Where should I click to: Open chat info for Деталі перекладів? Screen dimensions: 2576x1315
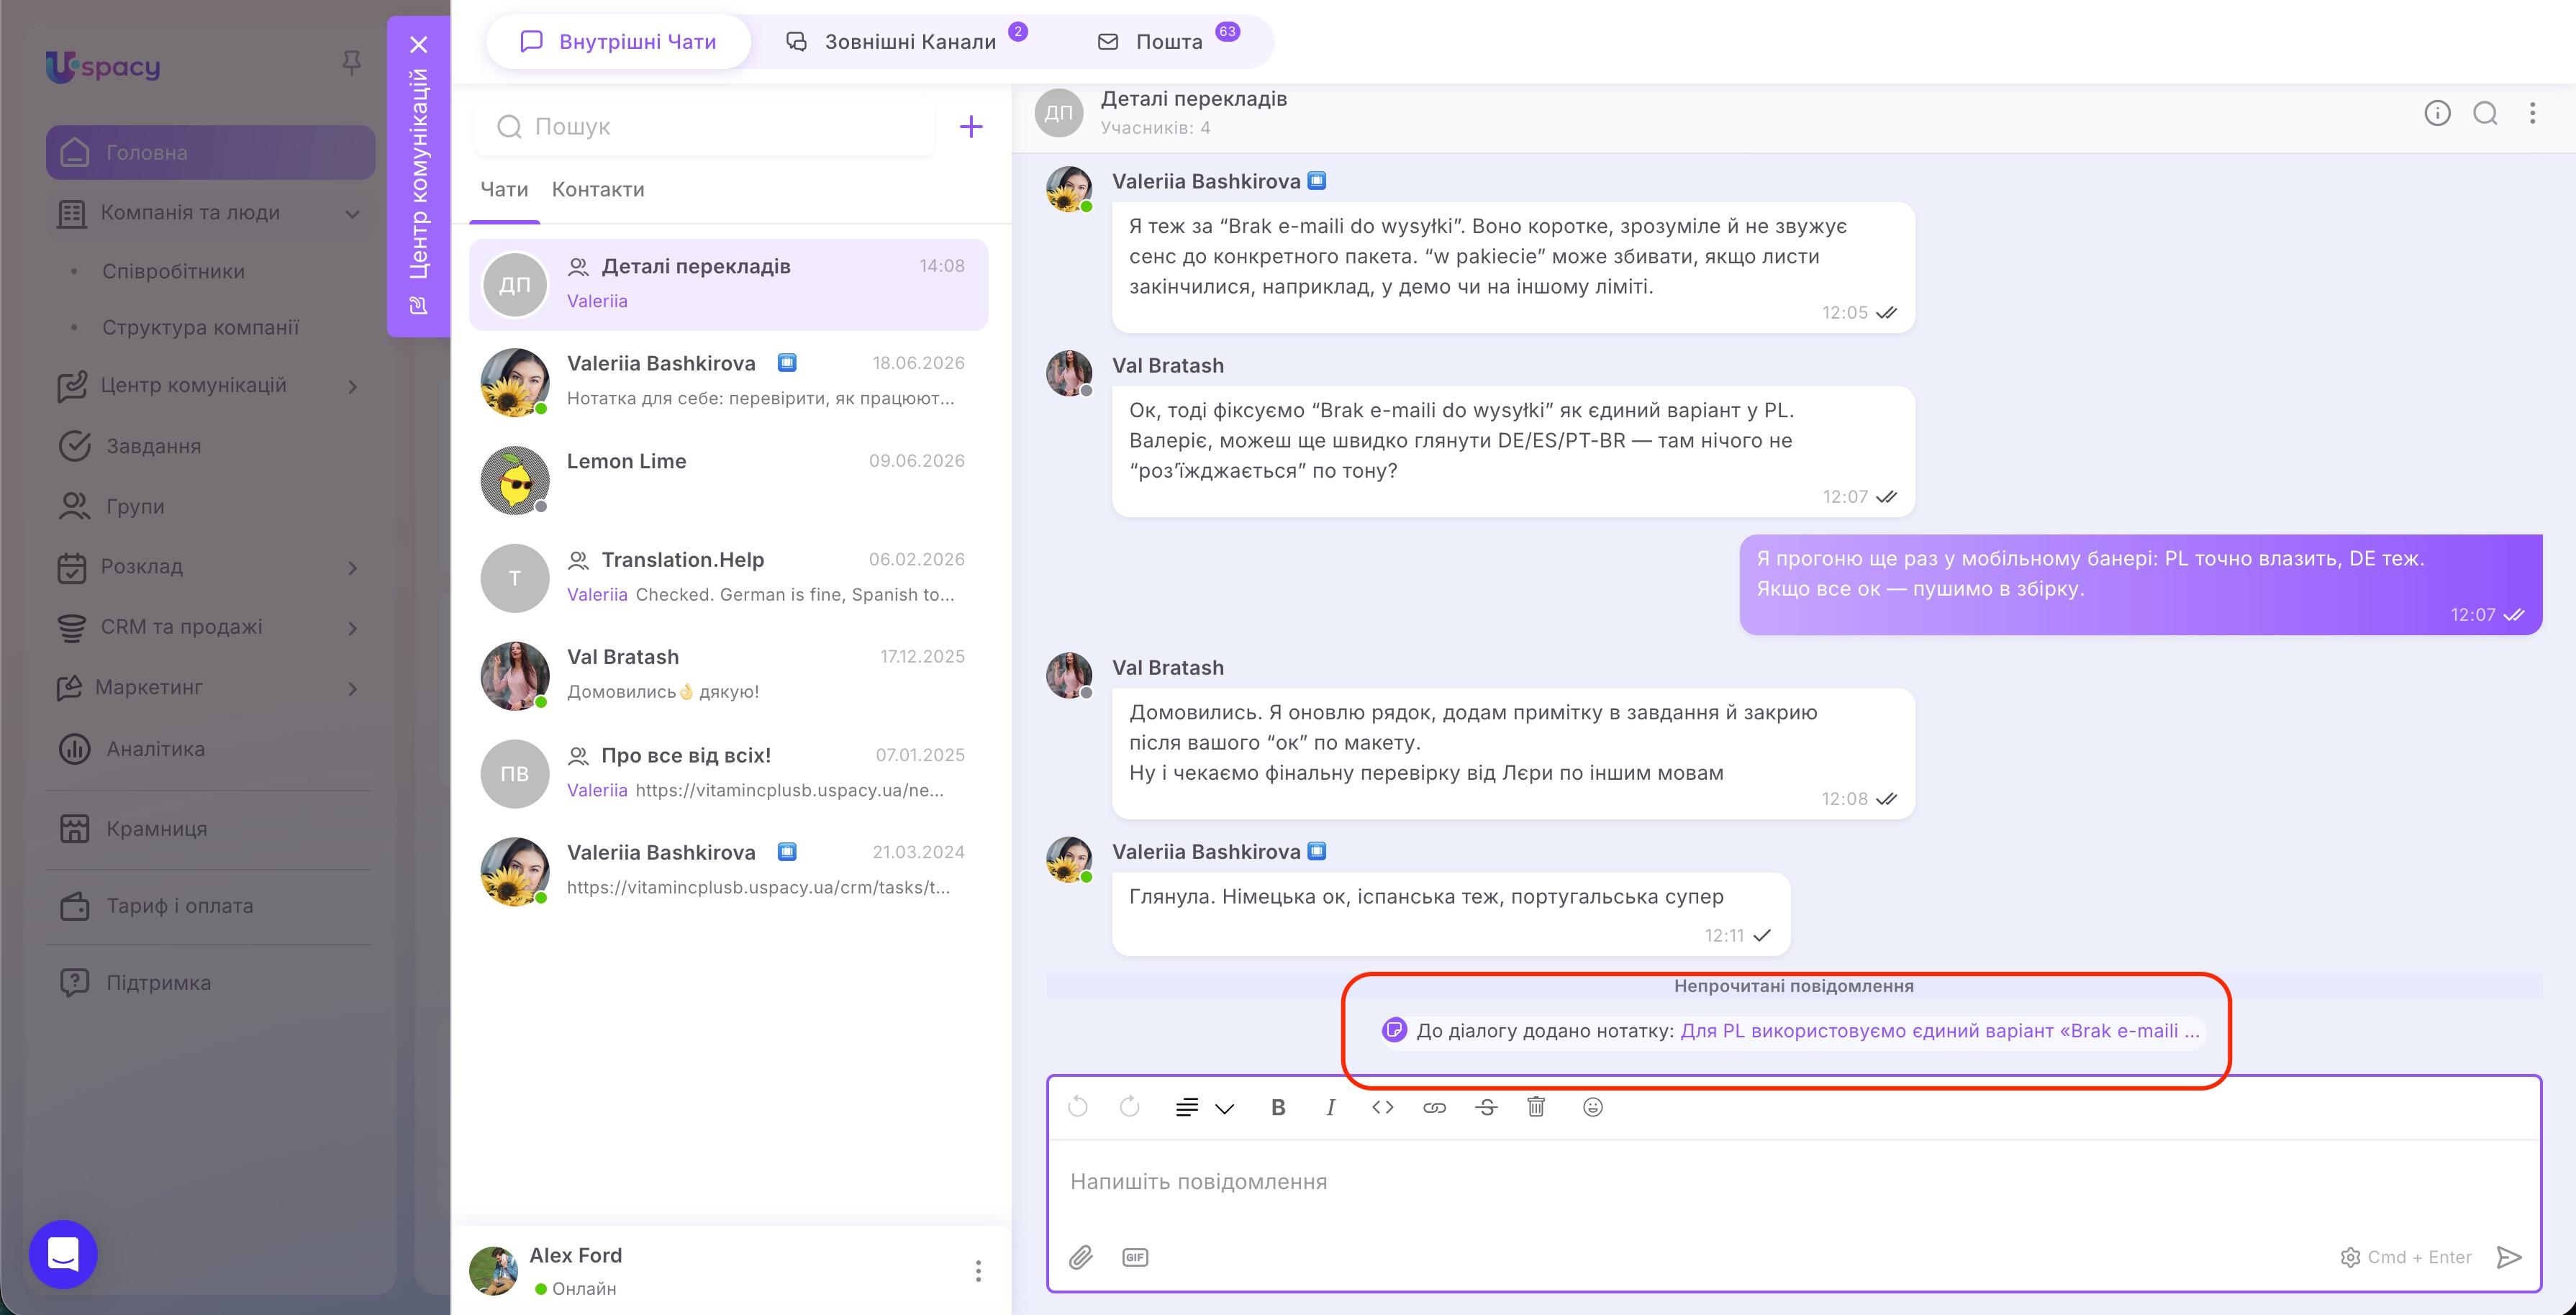pyautogui.click(x=2437, y=113)
